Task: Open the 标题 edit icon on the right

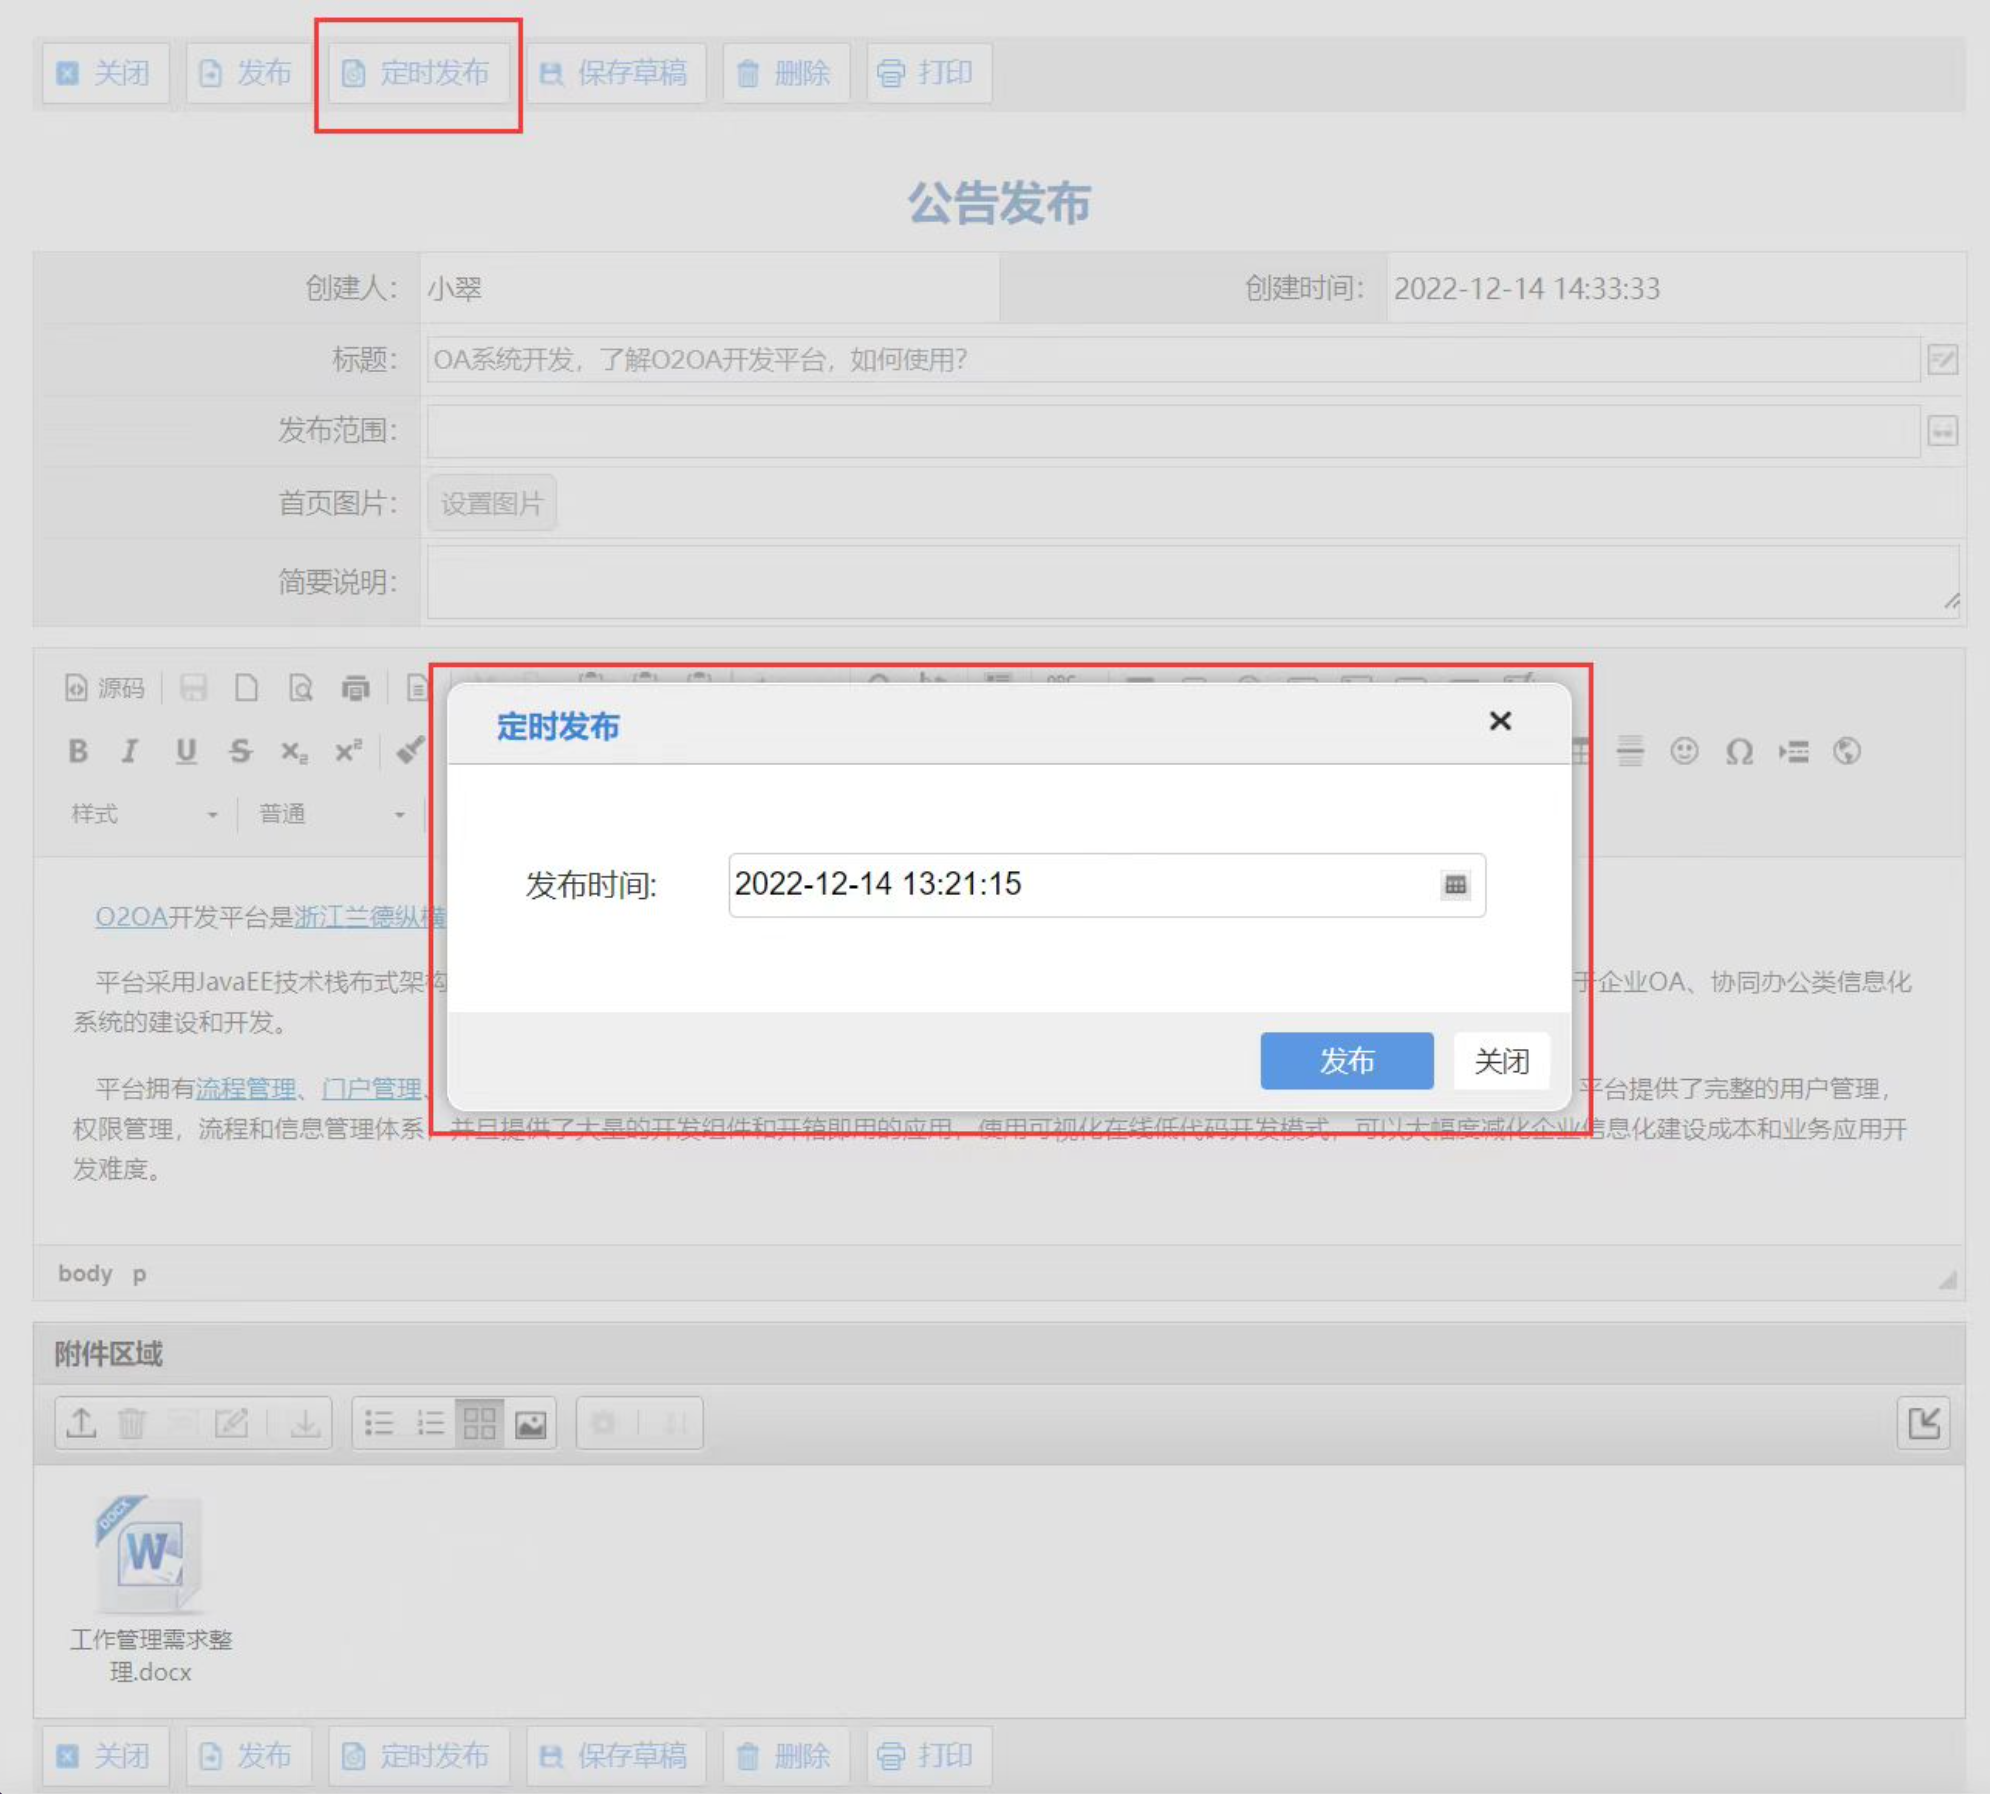Action: [x=1944, y=360]
